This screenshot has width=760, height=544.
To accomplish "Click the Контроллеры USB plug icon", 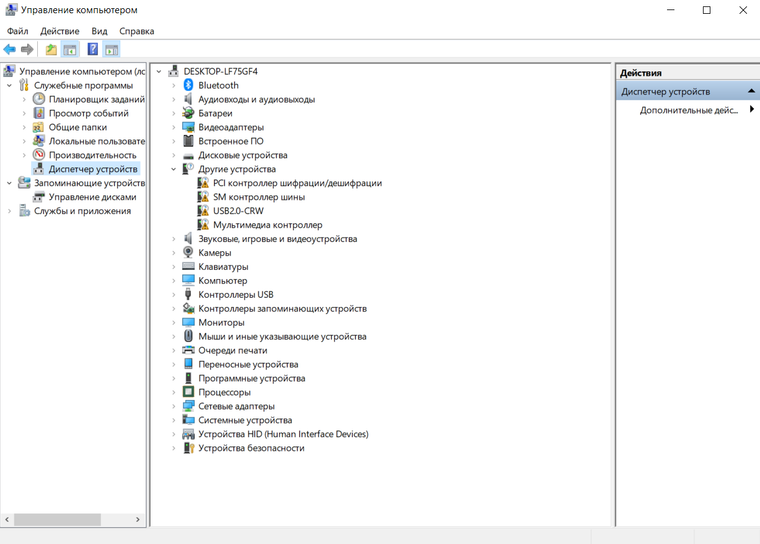I will coord(188,294).
